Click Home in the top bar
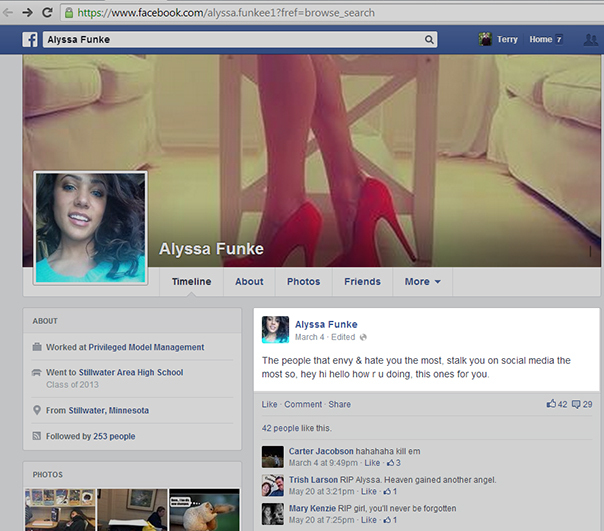This screenshot has width=604, height=531. pos(540,39)
